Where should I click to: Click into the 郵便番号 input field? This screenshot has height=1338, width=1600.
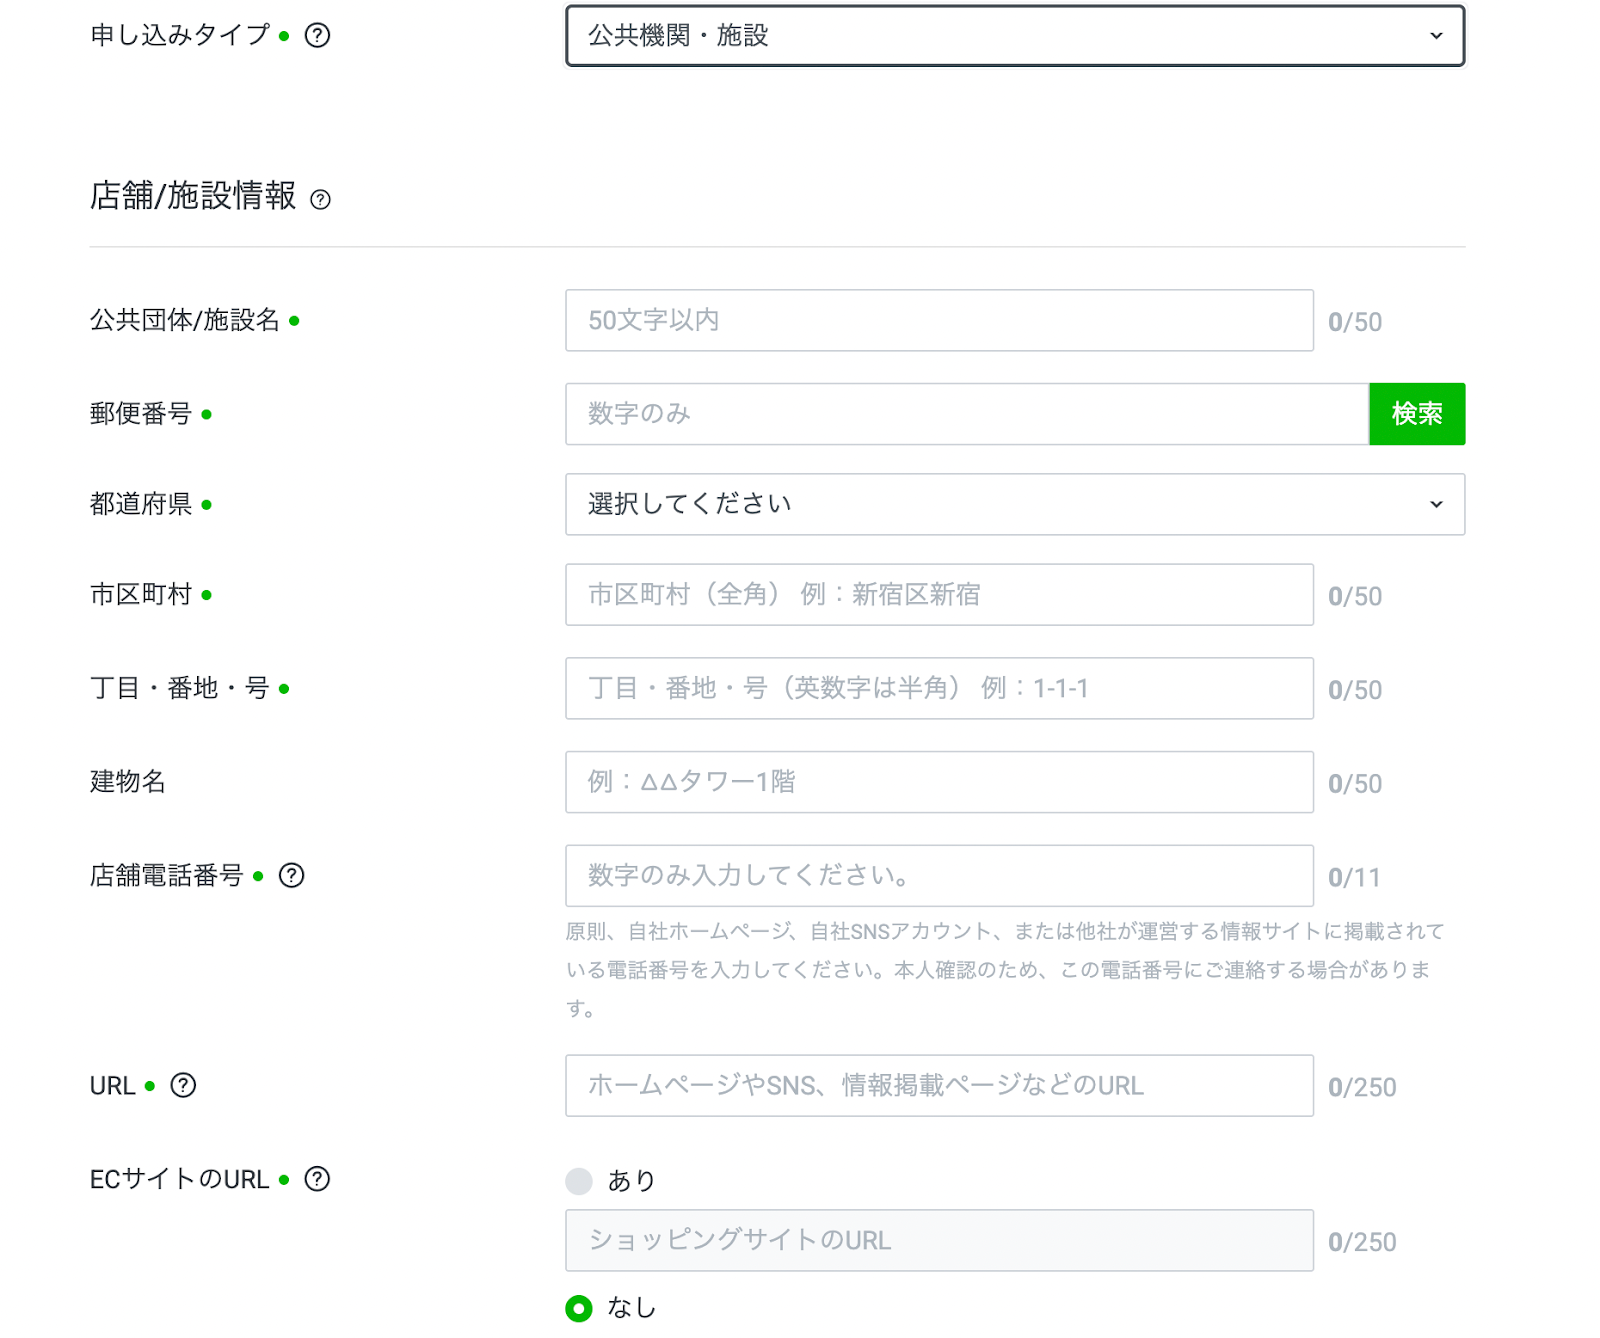[x=966, y=414]
